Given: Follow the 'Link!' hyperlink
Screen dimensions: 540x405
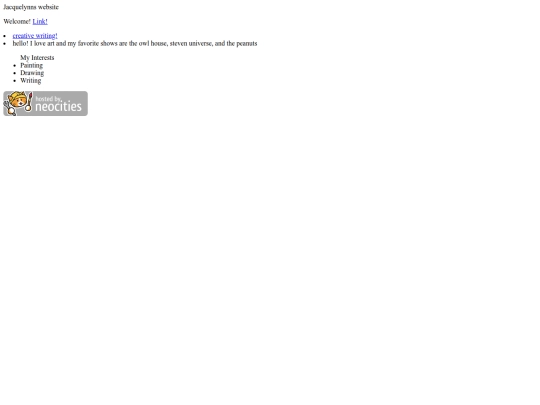Looking at the screenshot, I should (40, 21).
